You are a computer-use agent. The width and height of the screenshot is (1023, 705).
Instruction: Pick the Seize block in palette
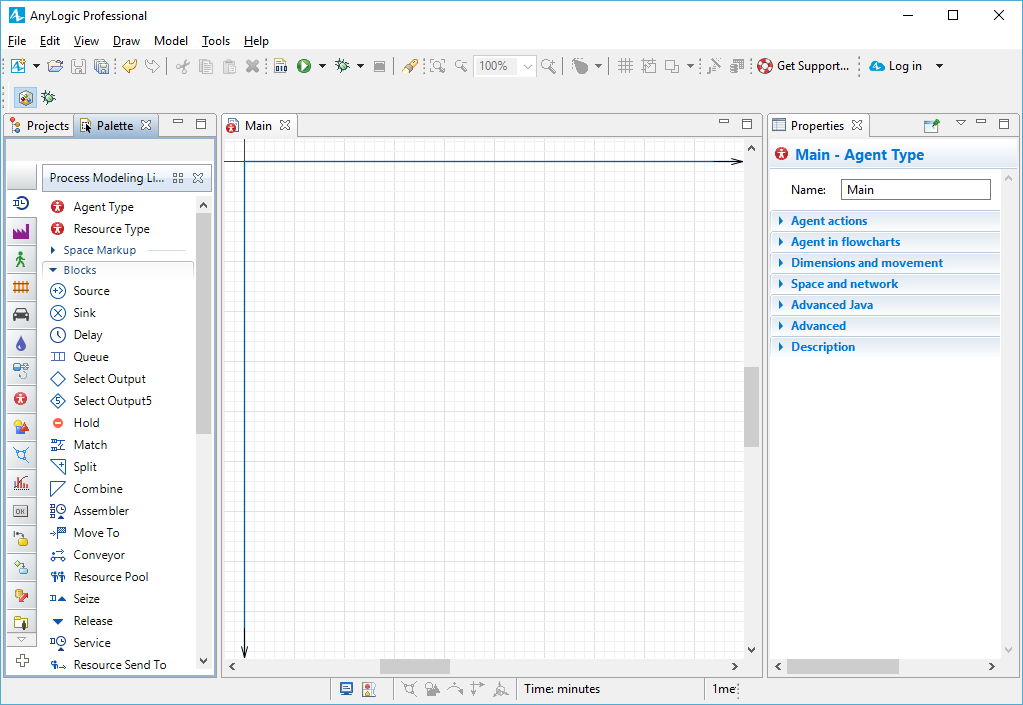point(74,599)
